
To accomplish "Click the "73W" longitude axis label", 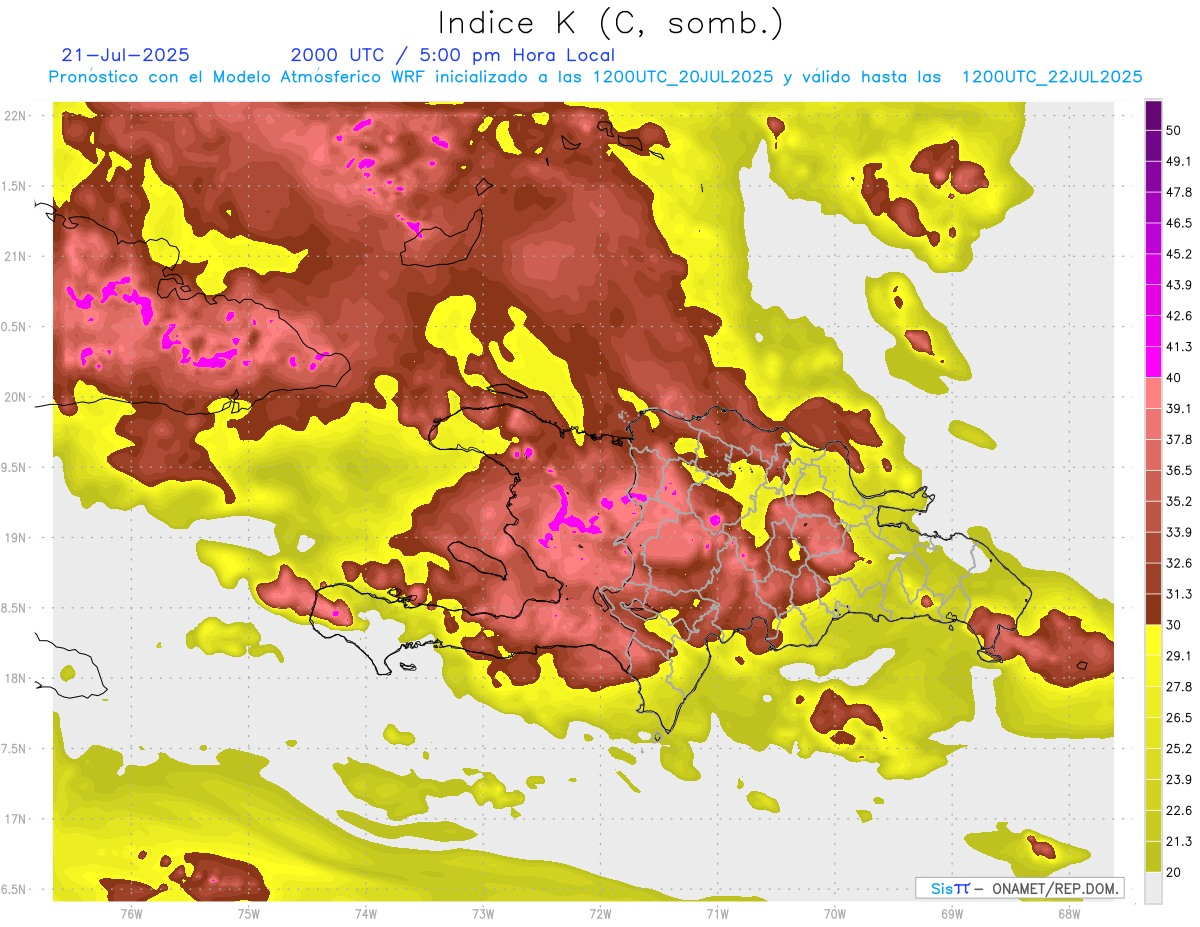I will point(483,913).
